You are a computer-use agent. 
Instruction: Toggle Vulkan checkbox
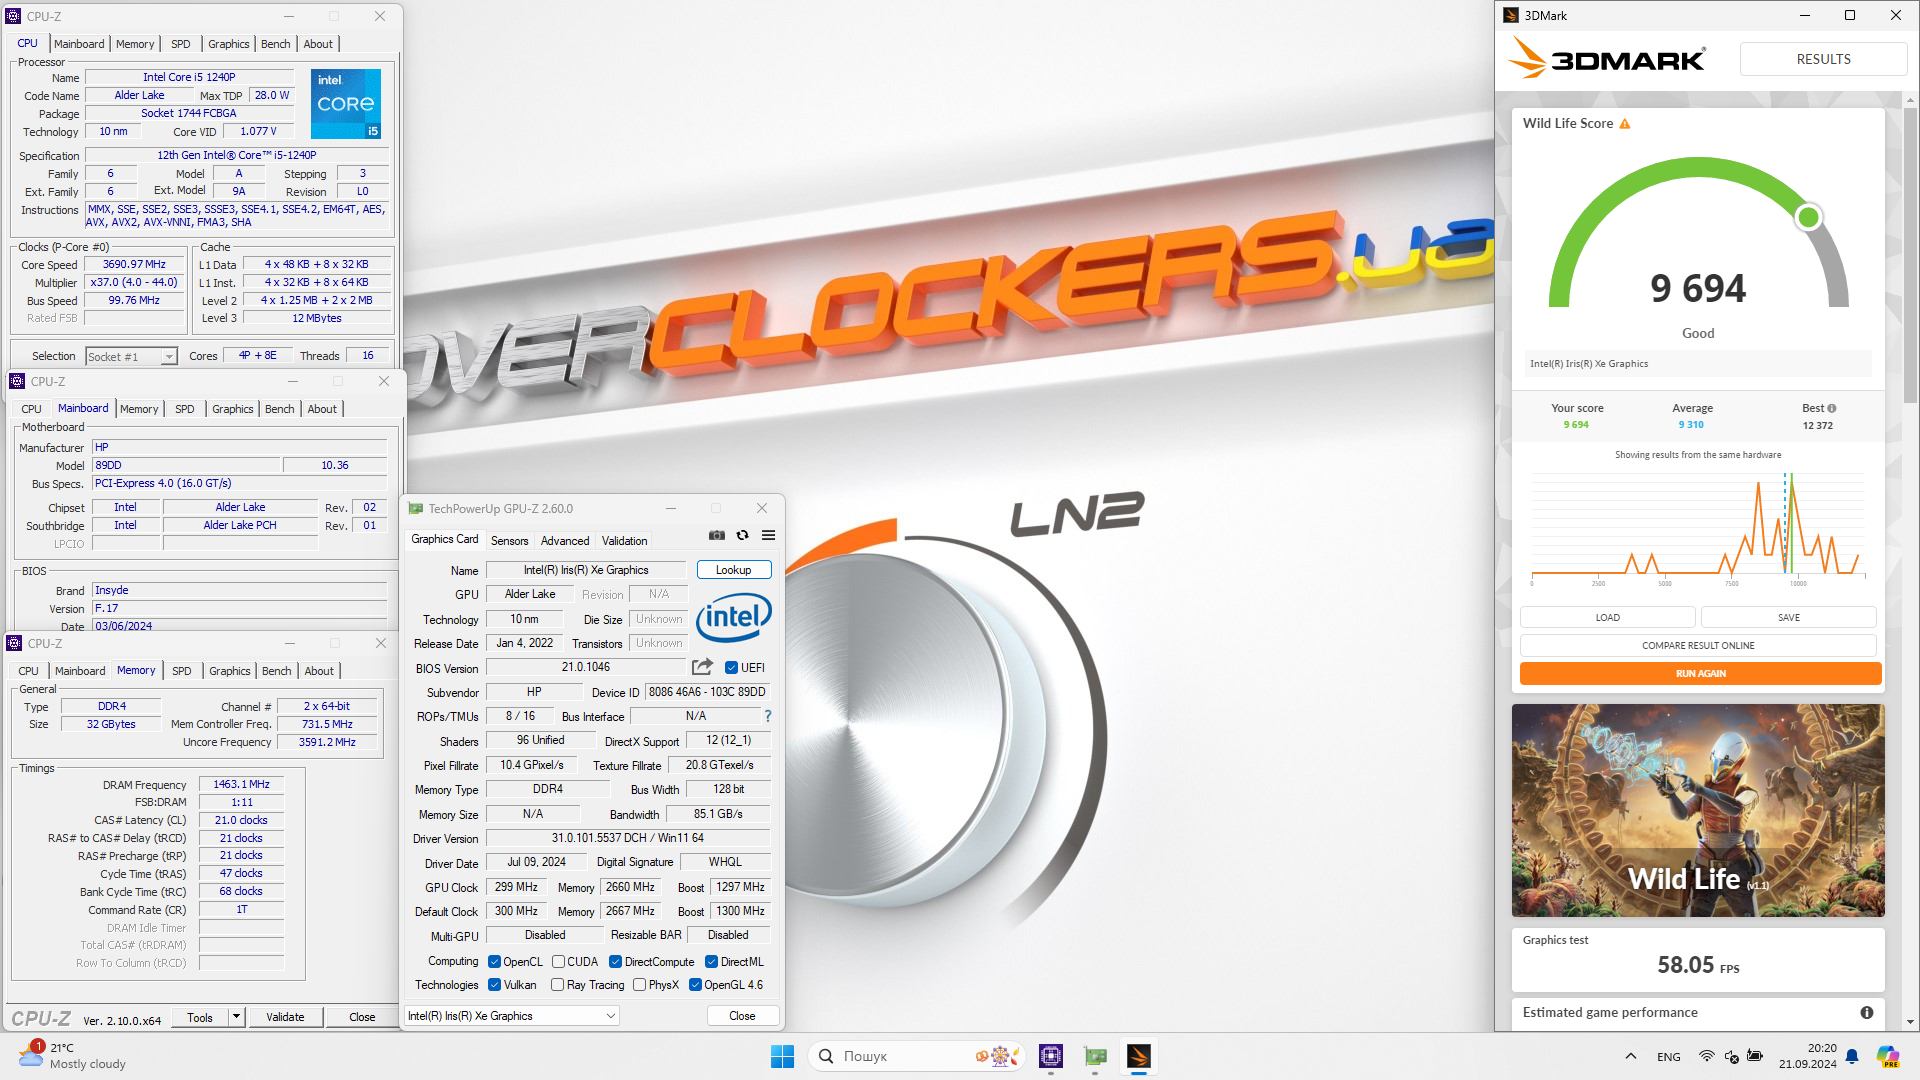tap(494, 985)
